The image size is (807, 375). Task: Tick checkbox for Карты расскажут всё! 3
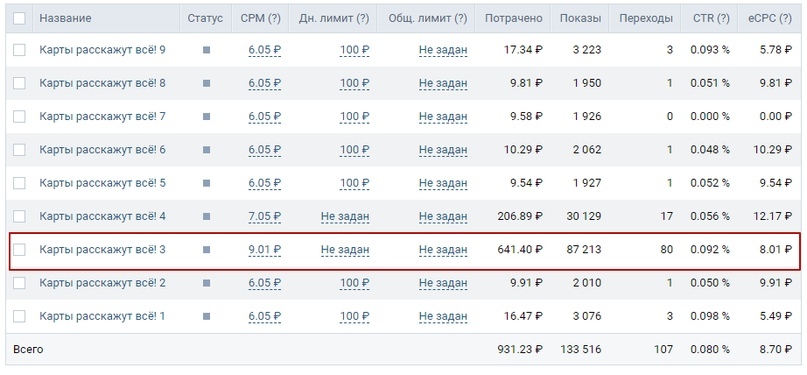pyautogui.click(x=19, y=249)
